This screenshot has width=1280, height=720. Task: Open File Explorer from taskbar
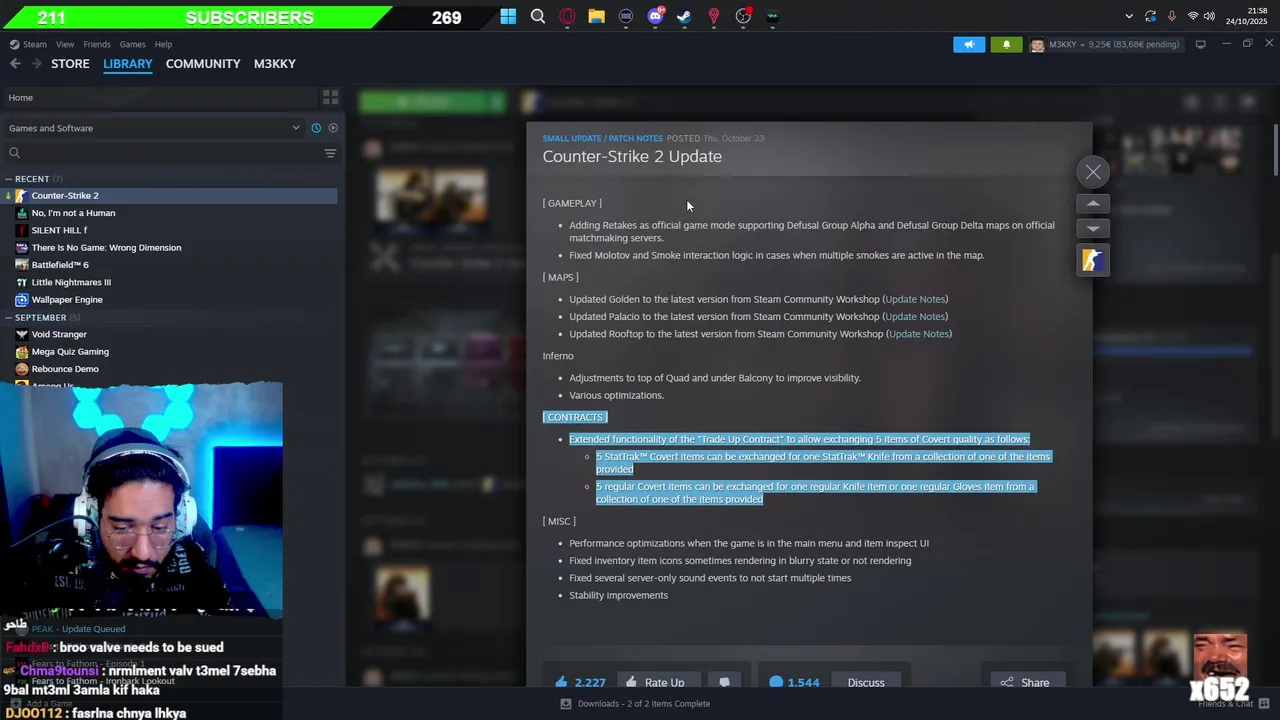597,16
